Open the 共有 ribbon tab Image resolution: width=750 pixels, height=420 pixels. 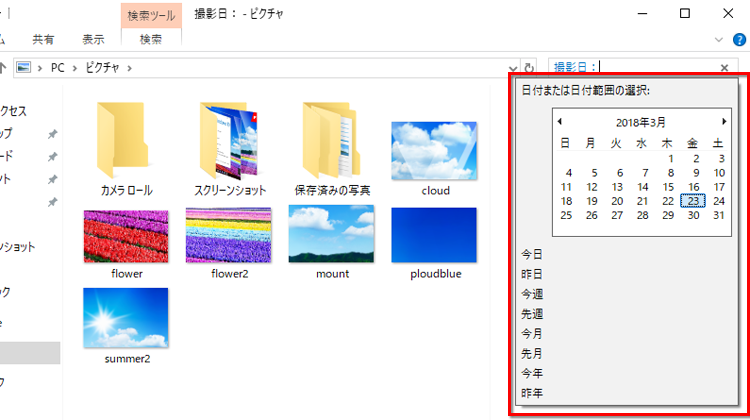pyautogui.click(x=43, y=39)
